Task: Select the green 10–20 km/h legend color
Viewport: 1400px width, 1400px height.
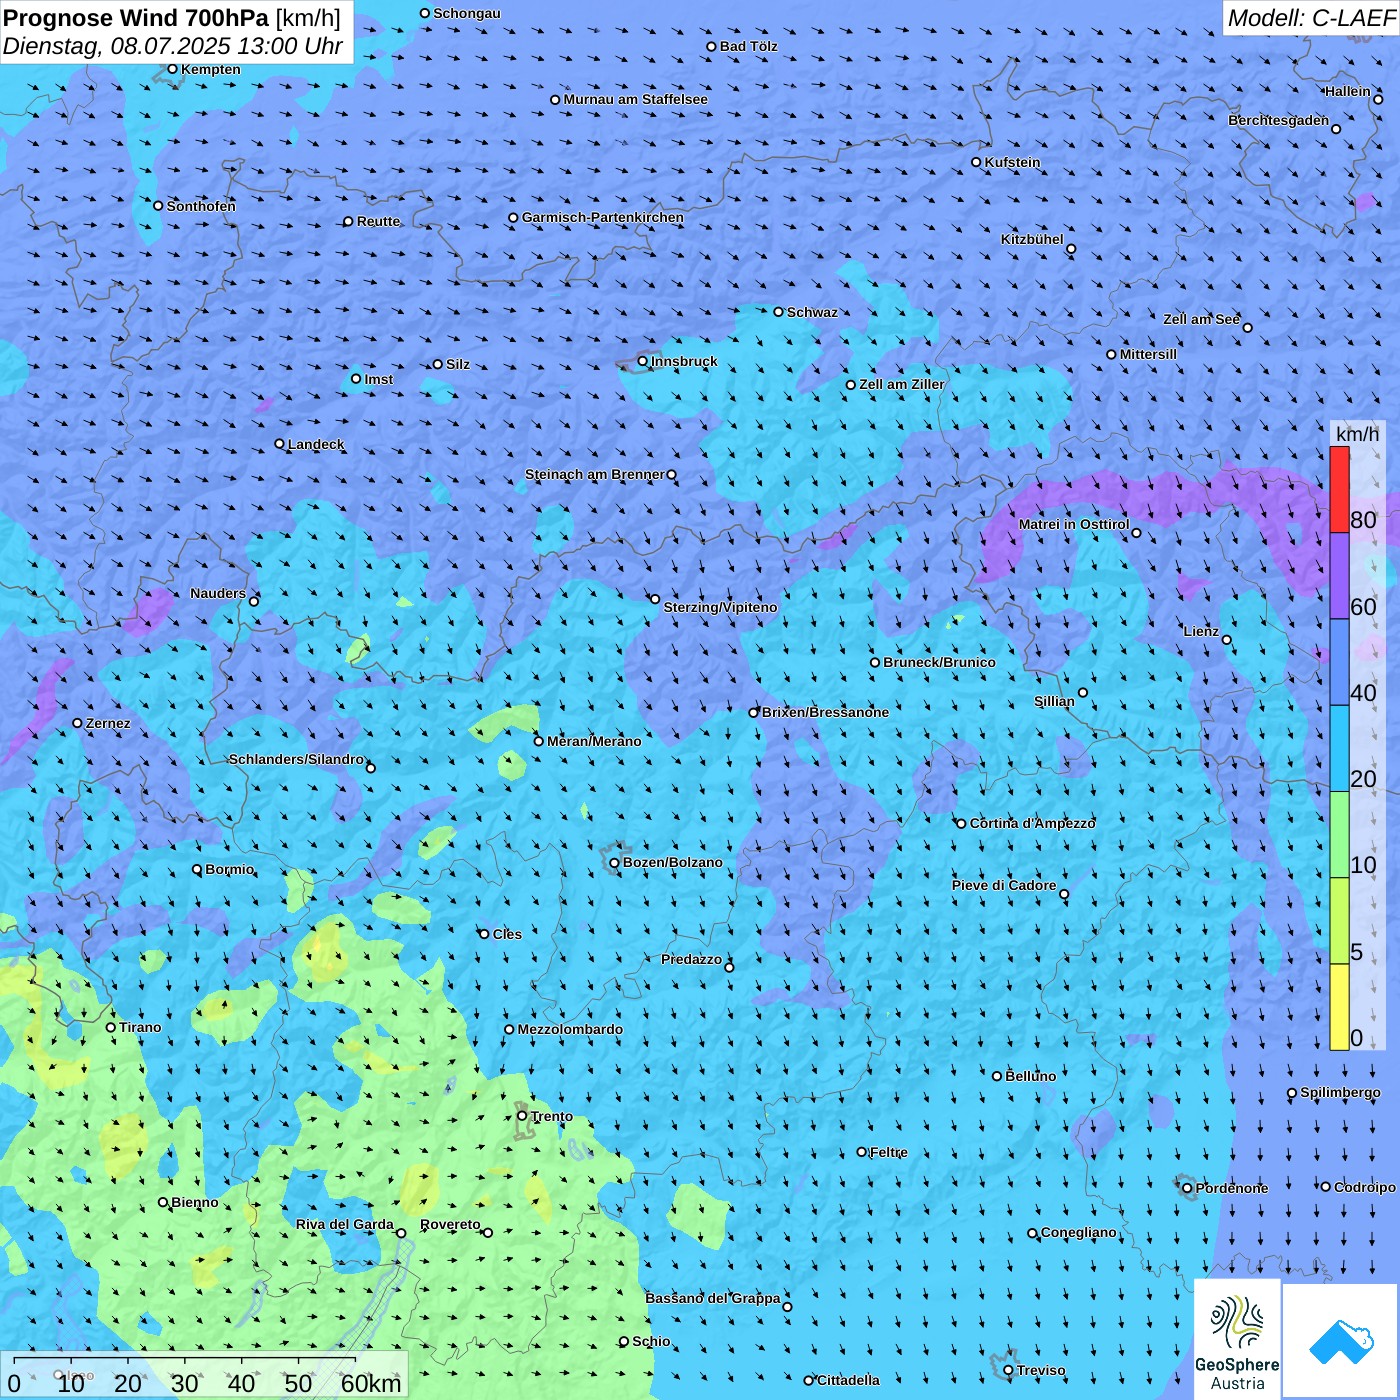Action: 1339,835
